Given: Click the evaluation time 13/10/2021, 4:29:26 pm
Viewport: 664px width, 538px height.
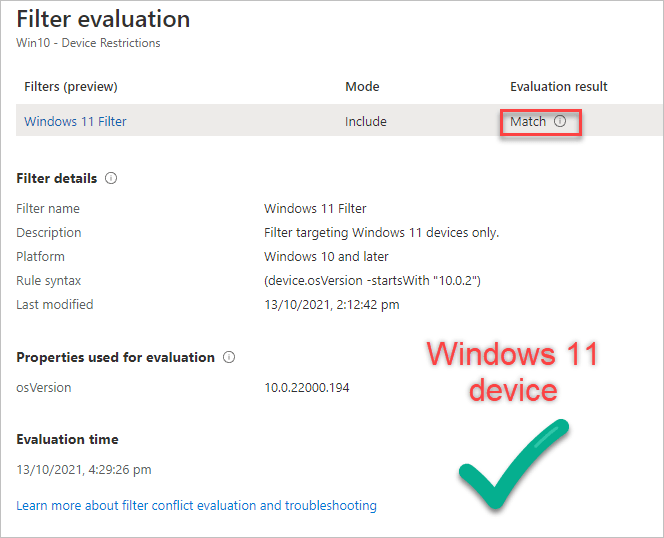Looking at the screenshot, I should coord(84,470).
